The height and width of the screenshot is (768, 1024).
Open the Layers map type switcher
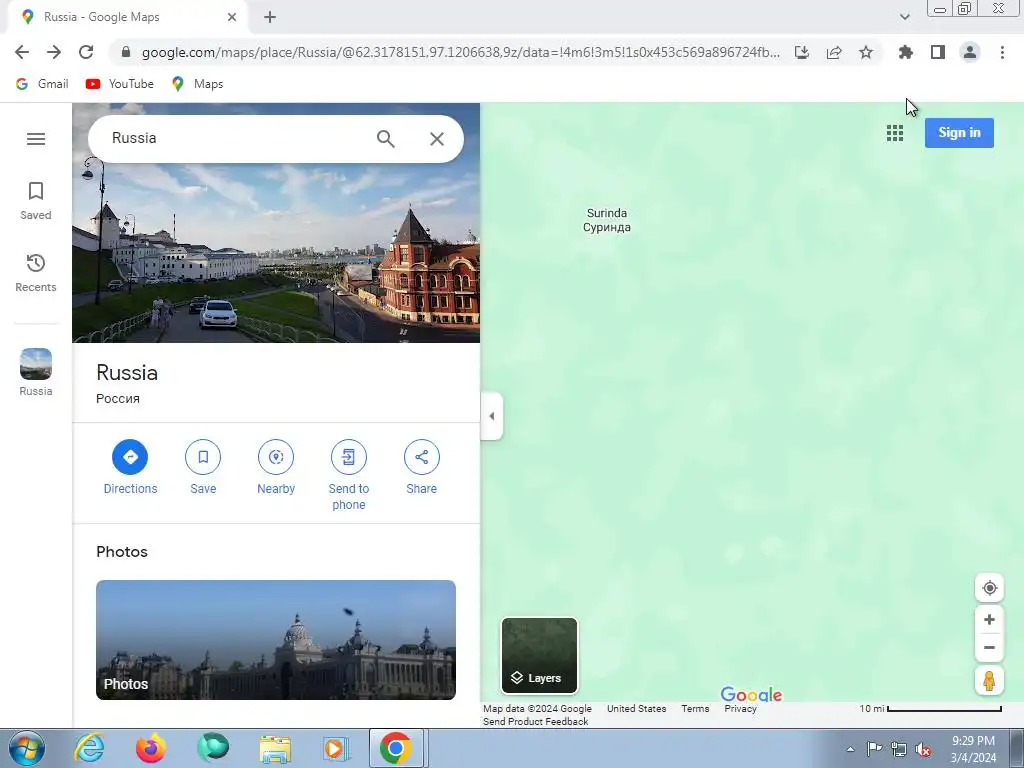539,656
